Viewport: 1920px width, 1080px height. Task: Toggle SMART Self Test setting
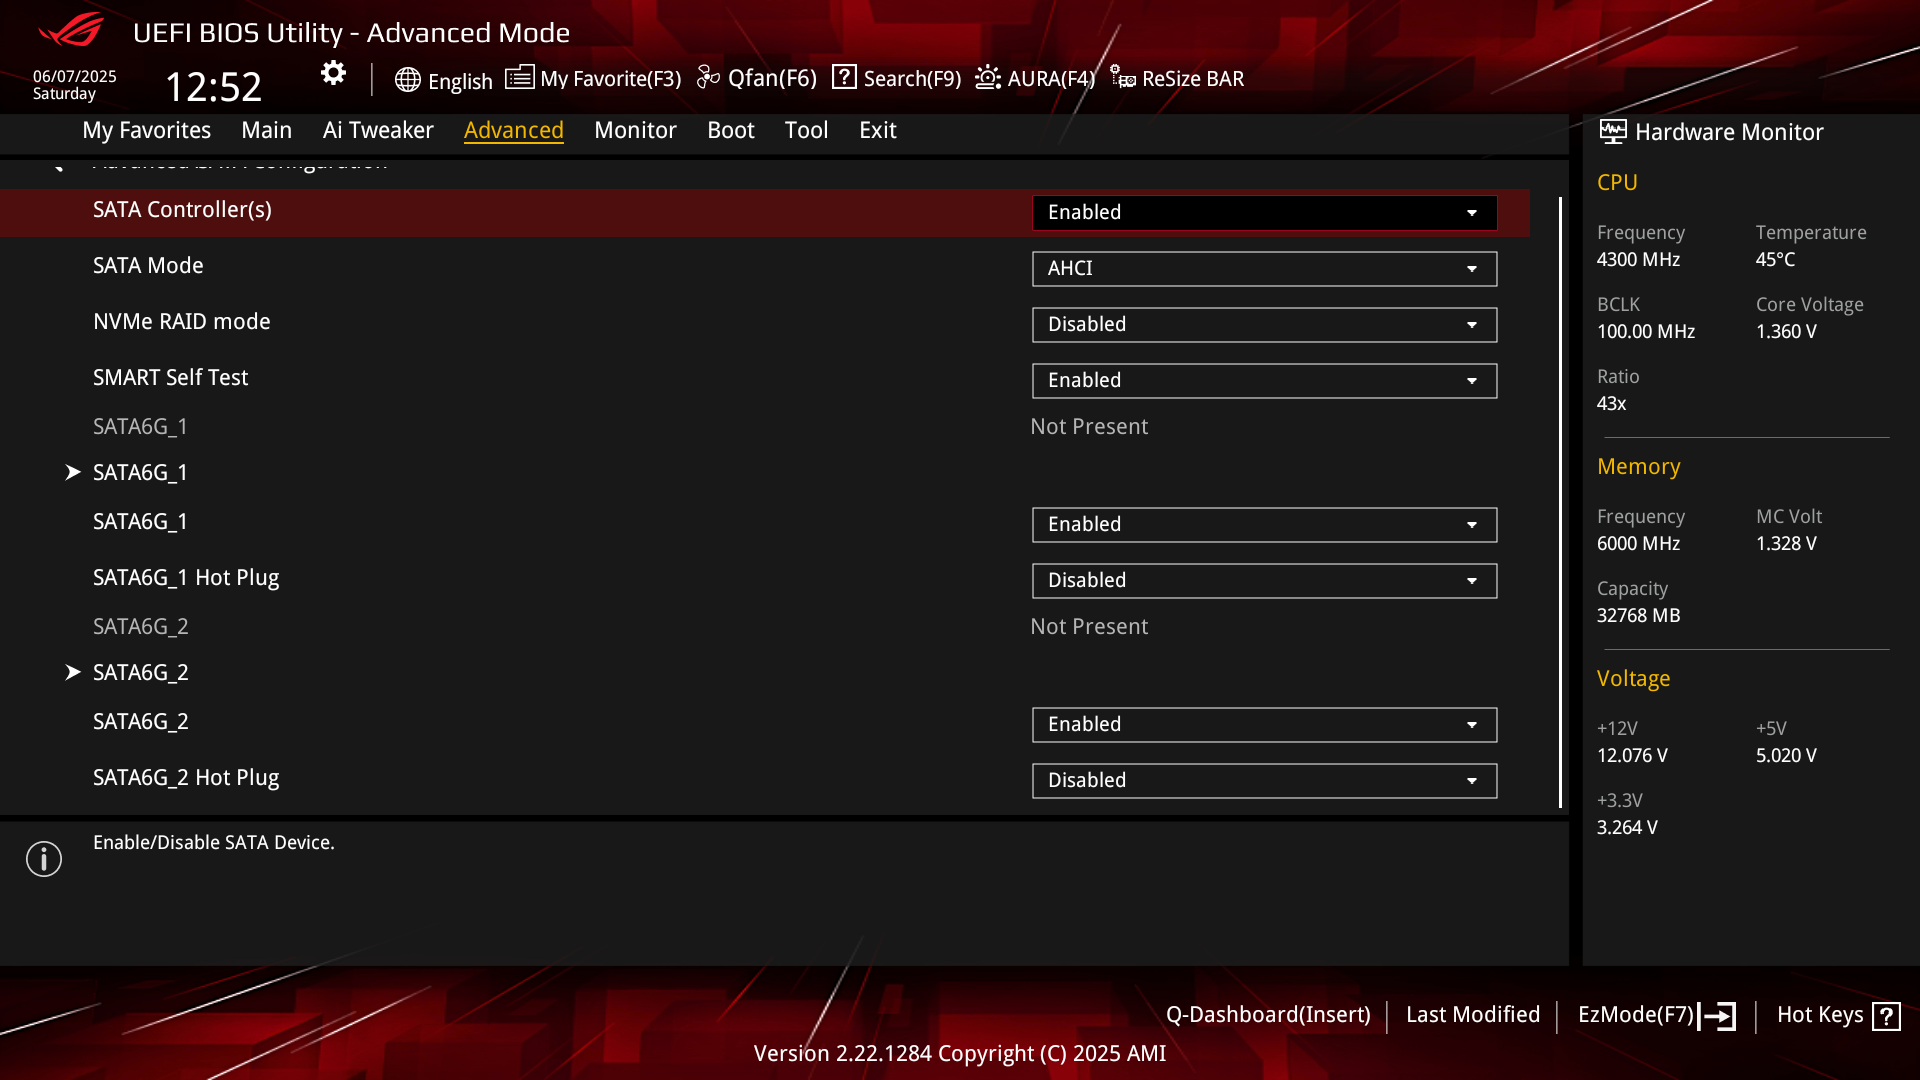pyautogui.click(x=1264, y=381)
